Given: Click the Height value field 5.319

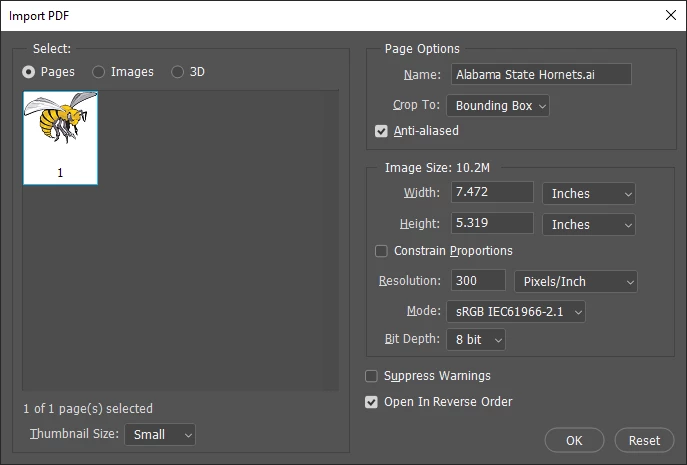Looking at the screenshot, I should (x=492, y=223).
